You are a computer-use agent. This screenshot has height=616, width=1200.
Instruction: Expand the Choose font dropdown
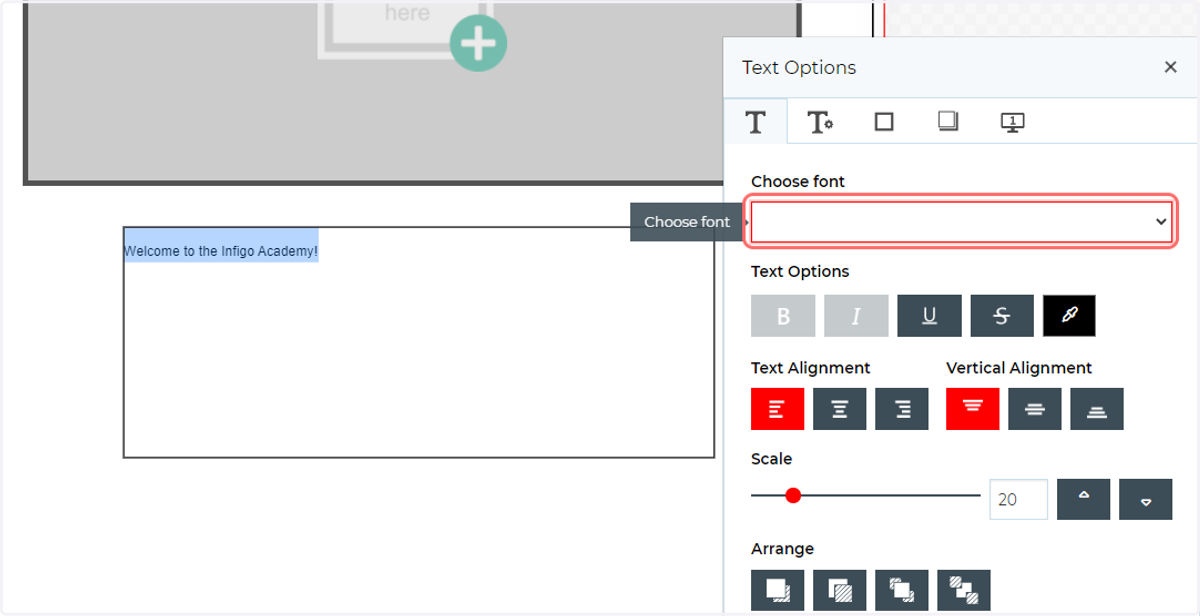(962, 222)
